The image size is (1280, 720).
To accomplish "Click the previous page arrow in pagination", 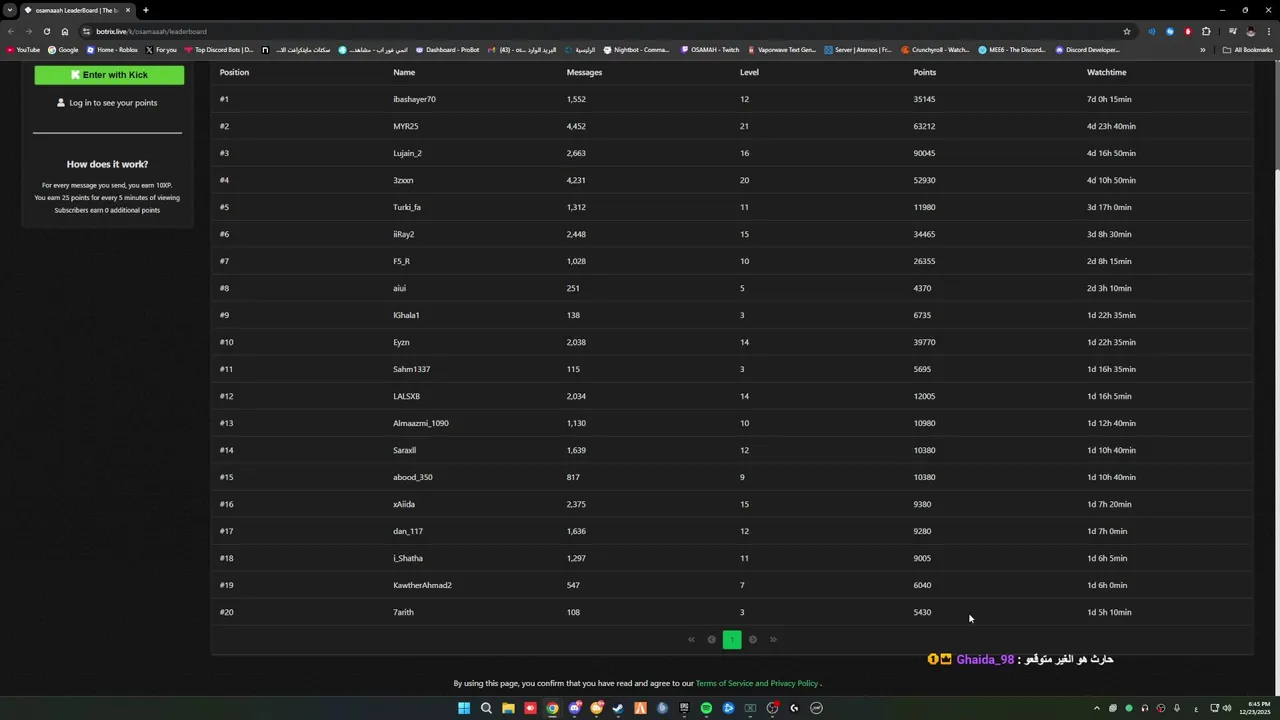I will pos(712,640).
